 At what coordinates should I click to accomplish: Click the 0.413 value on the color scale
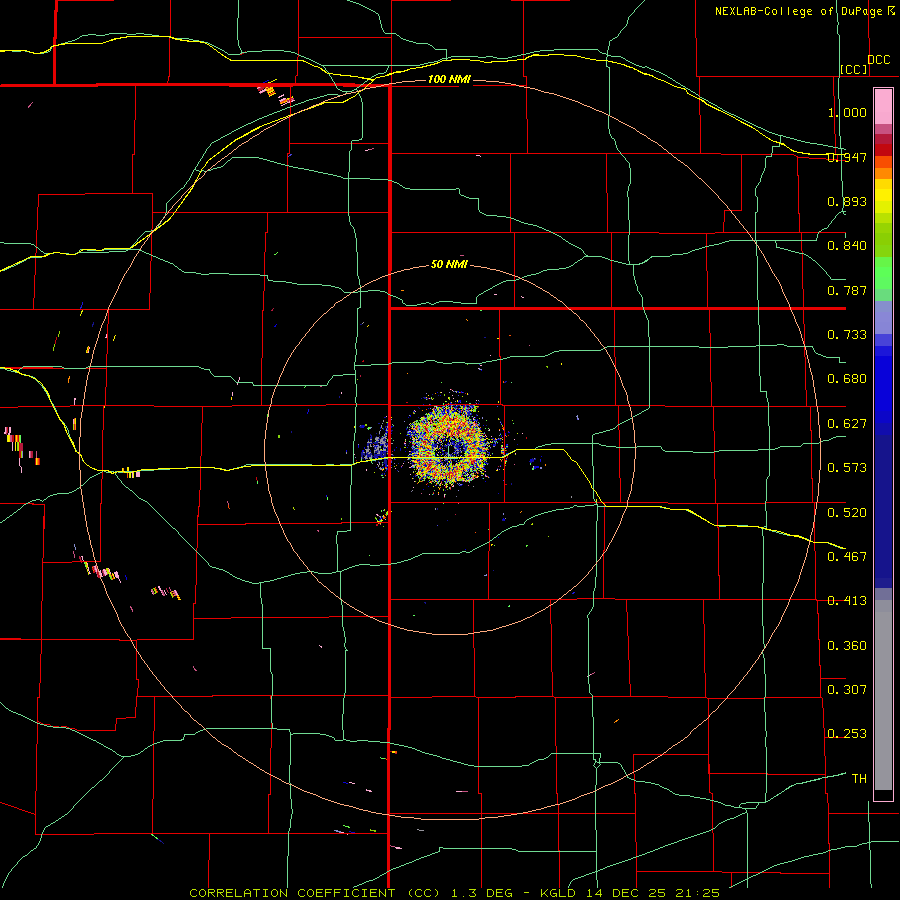coord(847,601)
